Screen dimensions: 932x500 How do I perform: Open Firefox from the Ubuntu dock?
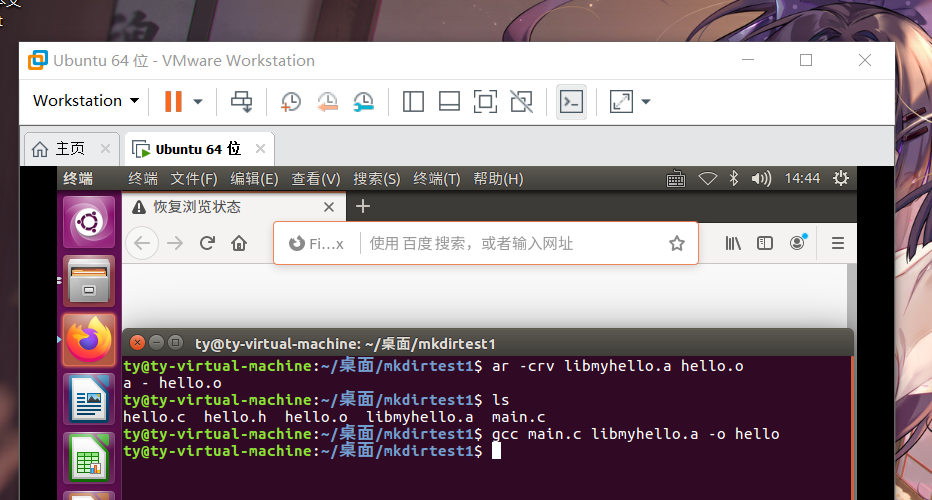tap(89, 340)
